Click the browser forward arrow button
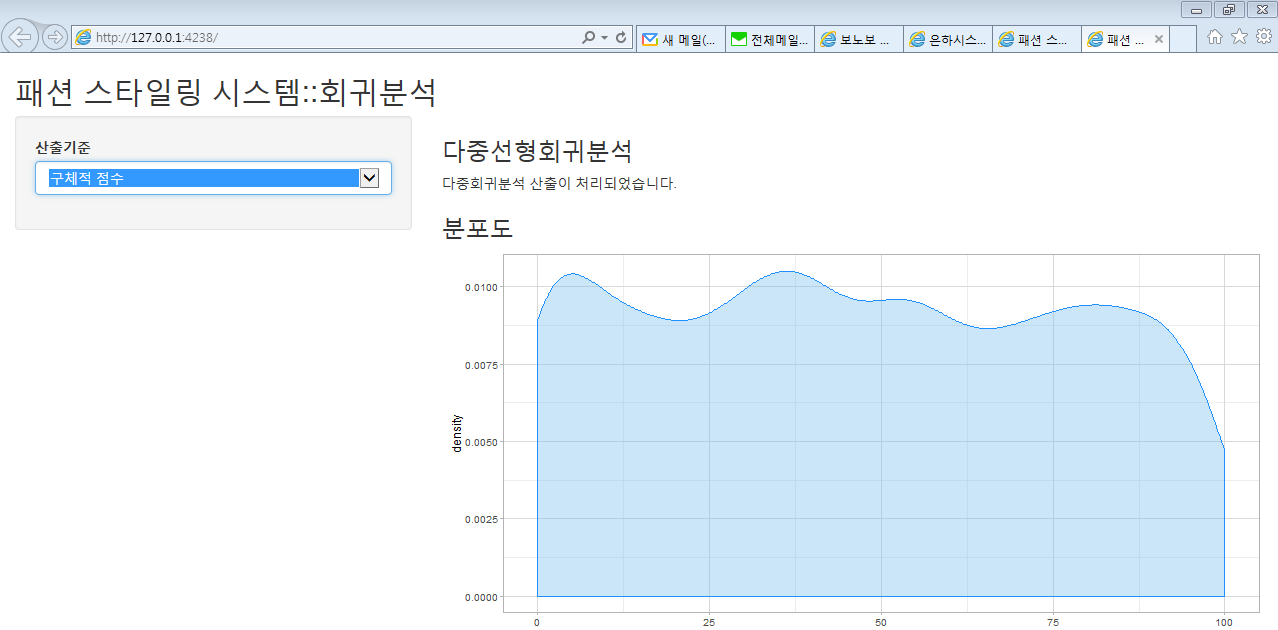This screenshot has width=1278, height=630. coord(55,38)
